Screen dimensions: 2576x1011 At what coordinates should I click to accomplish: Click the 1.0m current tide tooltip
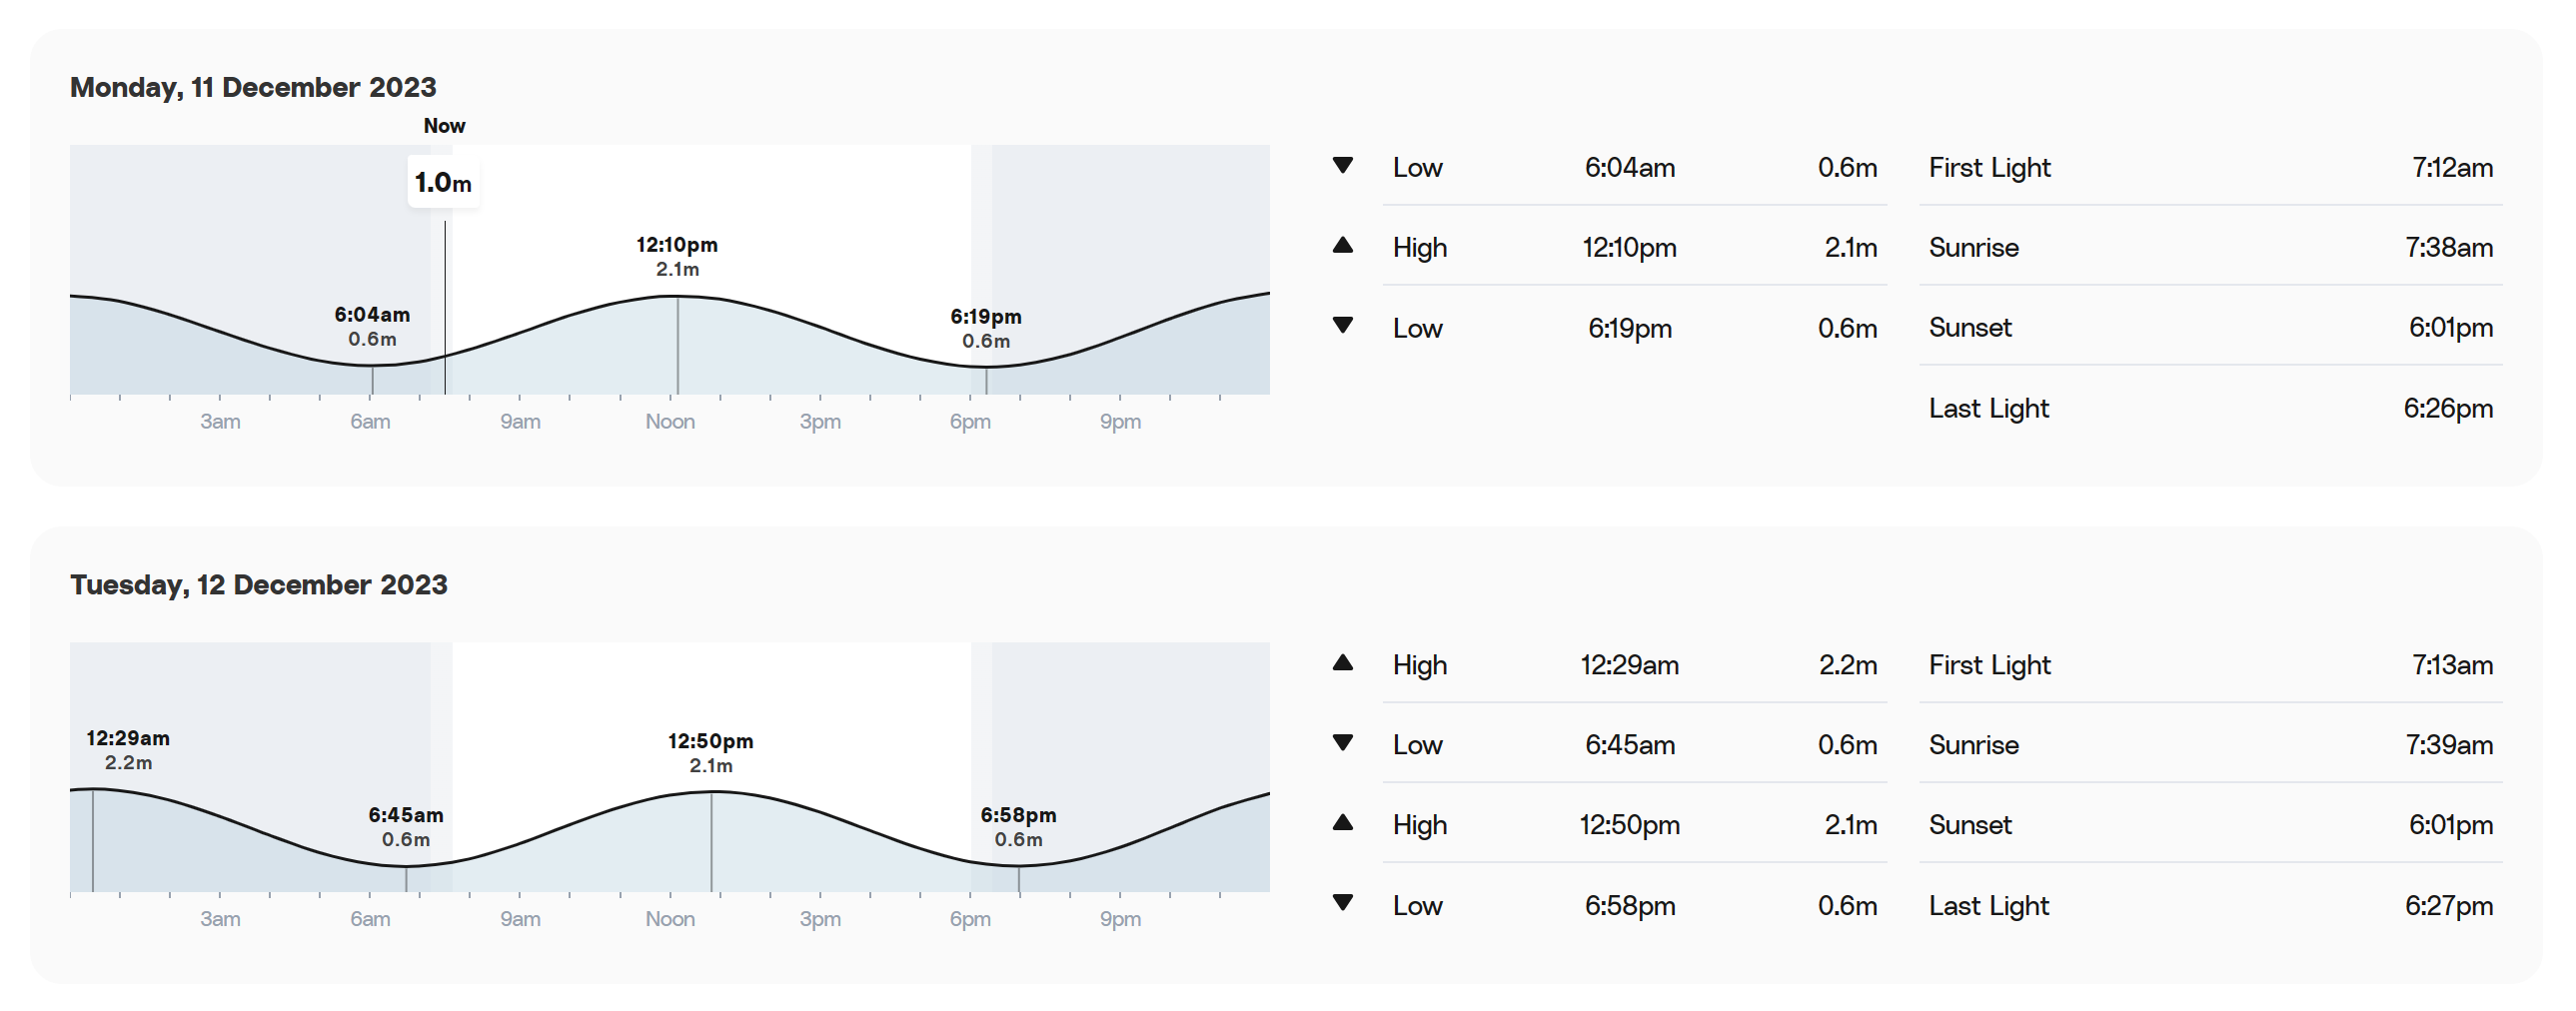tap(443, 183)
